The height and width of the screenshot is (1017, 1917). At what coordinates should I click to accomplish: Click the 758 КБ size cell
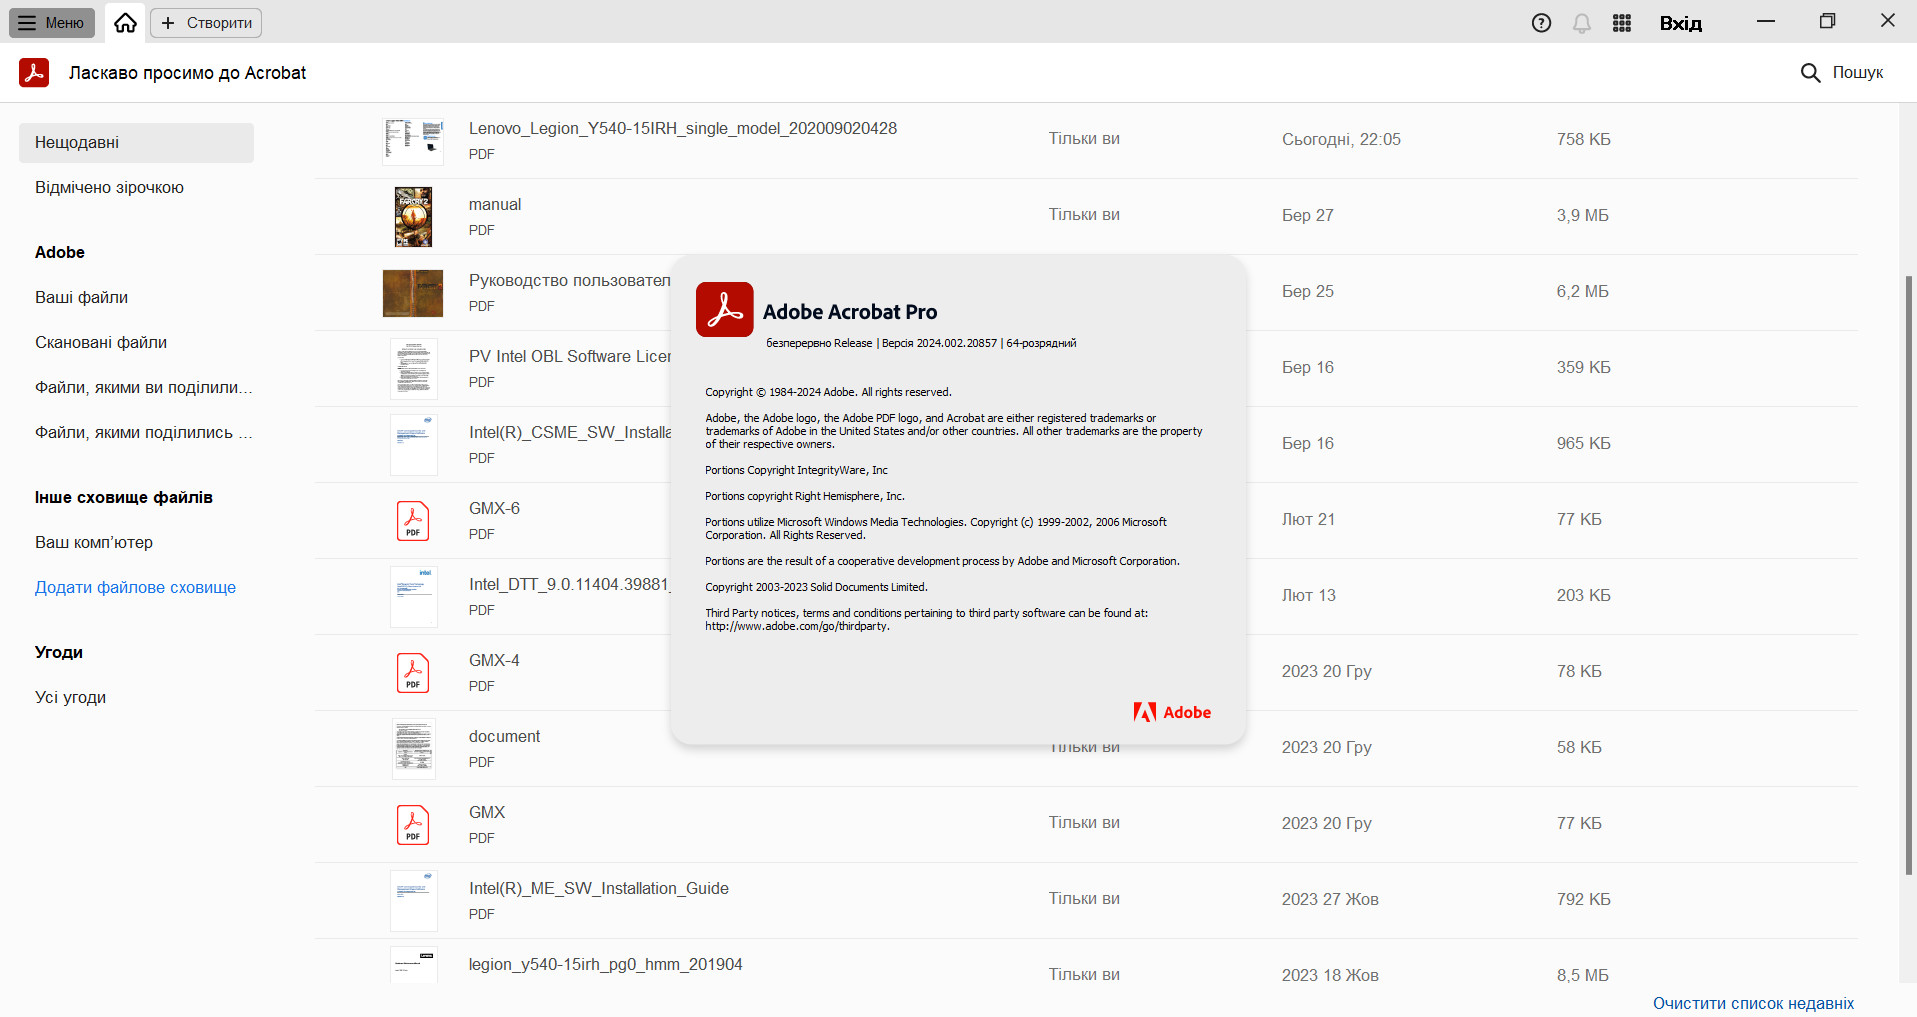1583,140
